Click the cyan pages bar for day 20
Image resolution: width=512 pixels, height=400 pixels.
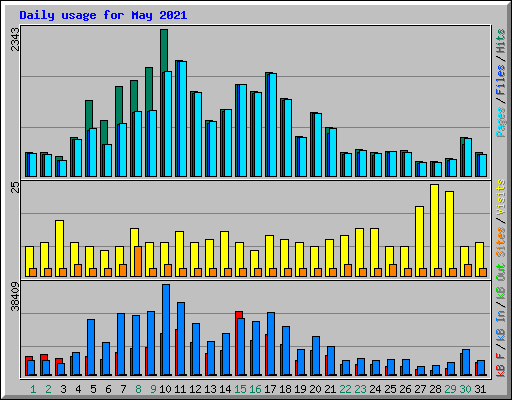(318, 145)
